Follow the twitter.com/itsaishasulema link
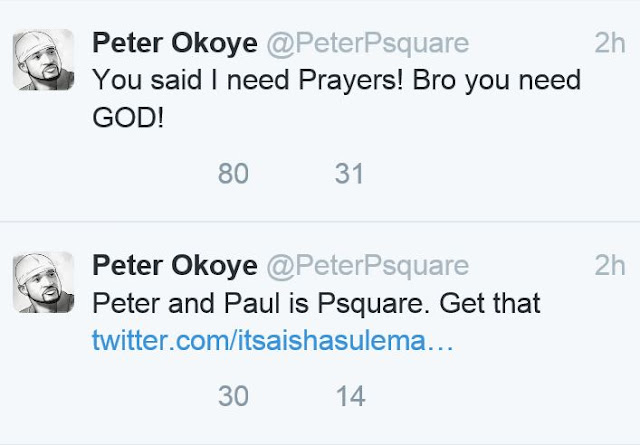640x445 pixels. click(x=273, y=340)
